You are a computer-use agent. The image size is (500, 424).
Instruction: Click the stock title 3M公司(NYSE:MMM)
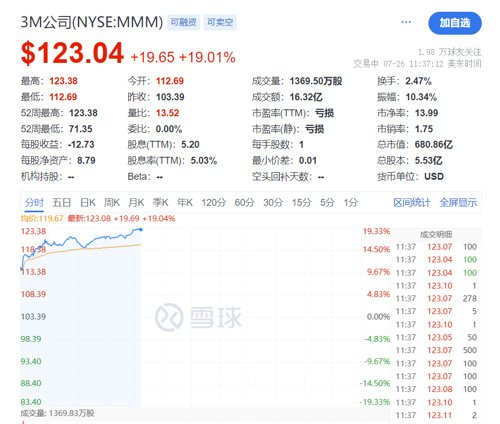pyautogui.click(x=92, y=22)
